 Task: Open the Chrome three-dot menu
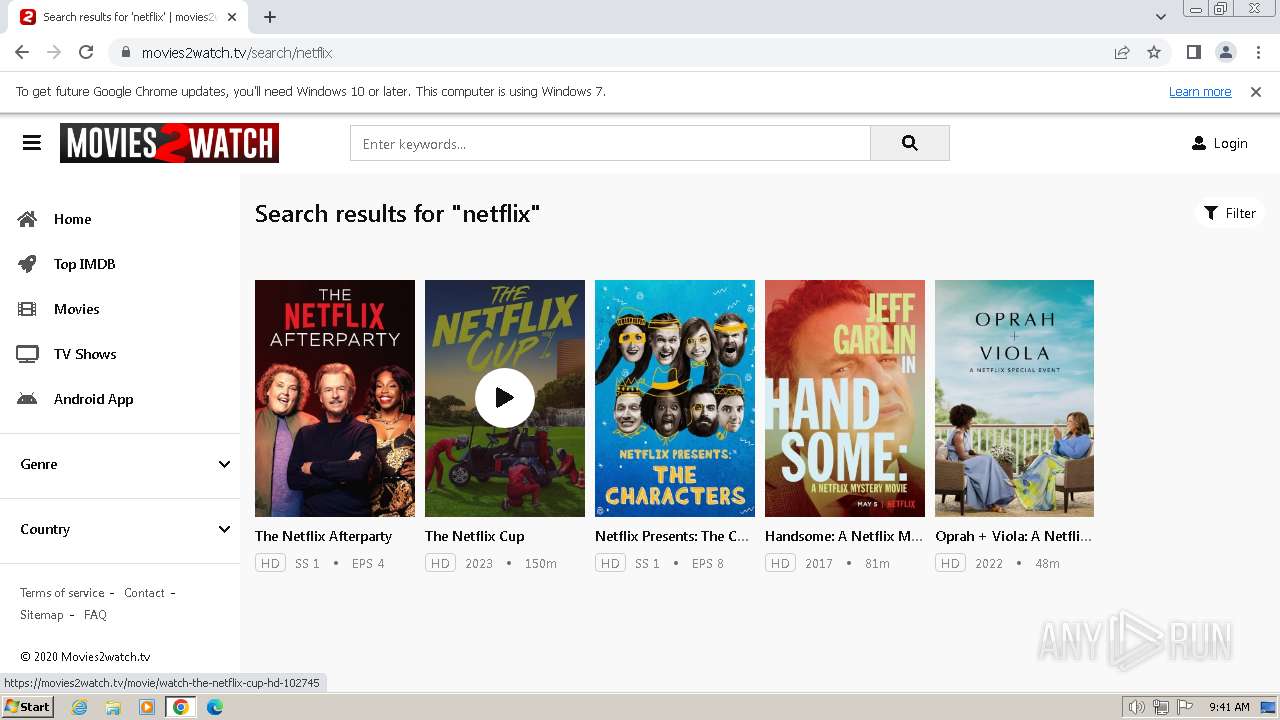[1257, 52]
